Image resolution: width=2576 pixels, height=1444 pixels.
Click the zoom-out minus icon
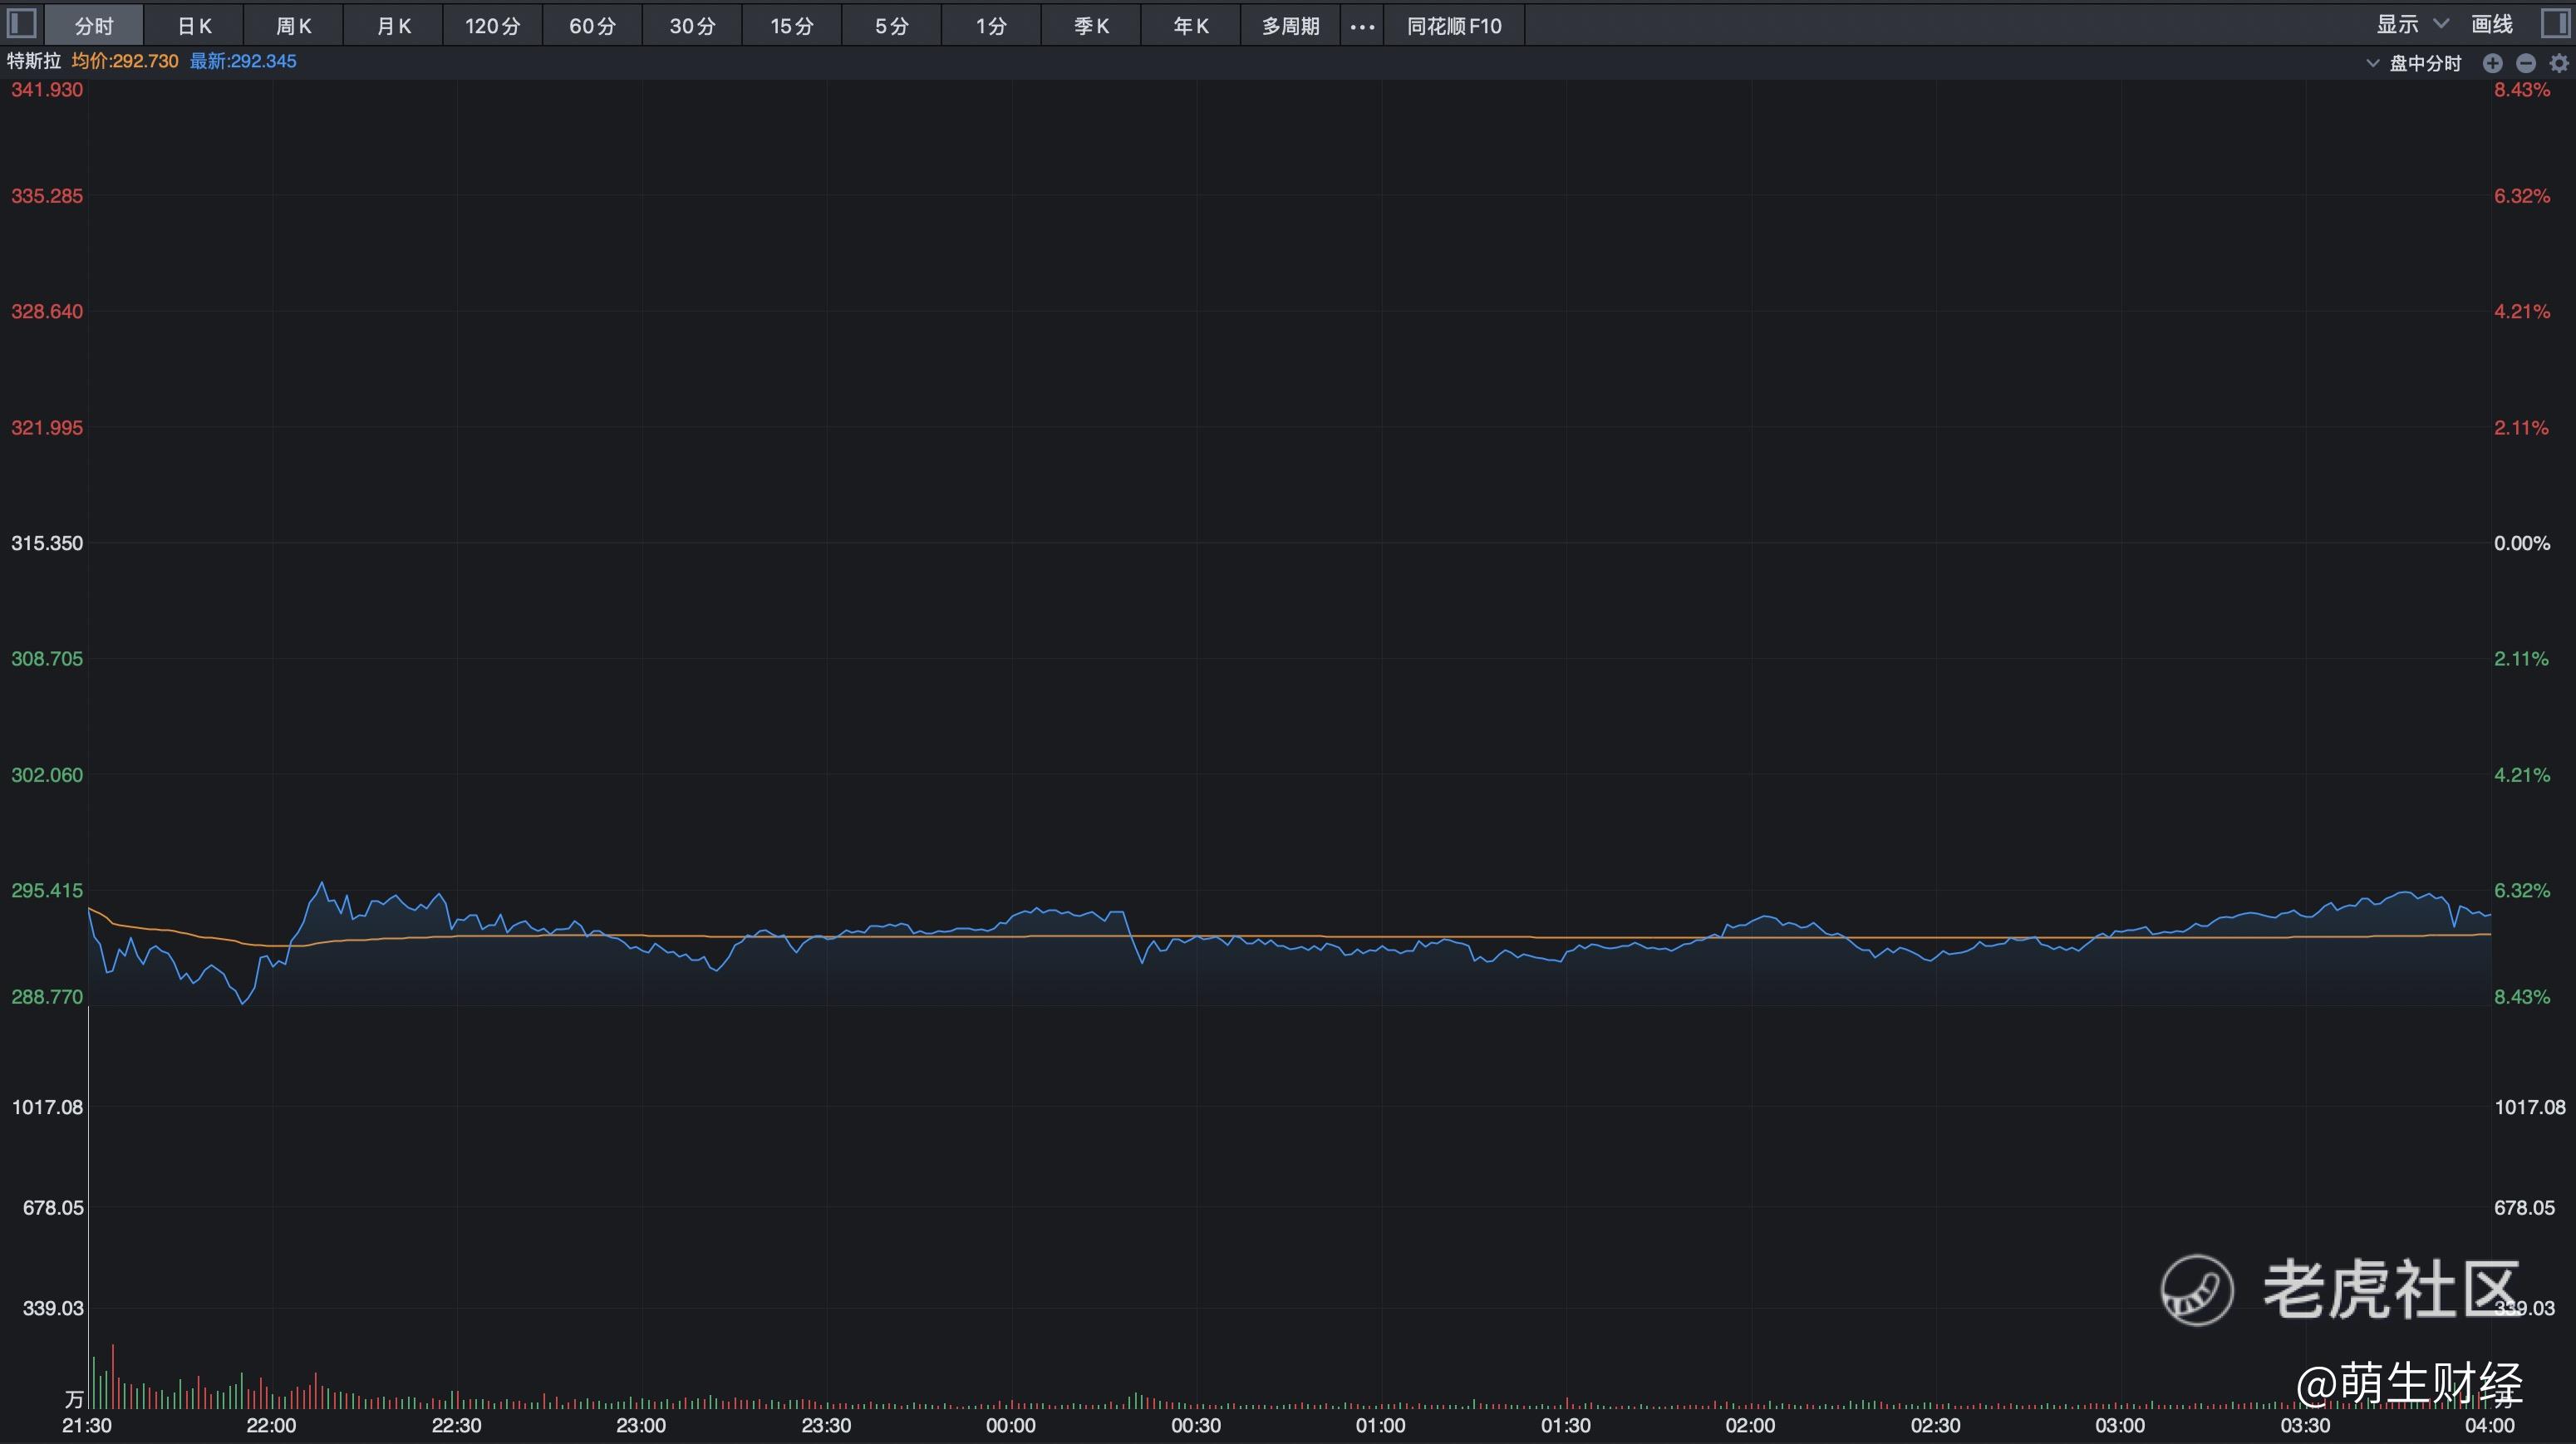tap(2526, 63)
